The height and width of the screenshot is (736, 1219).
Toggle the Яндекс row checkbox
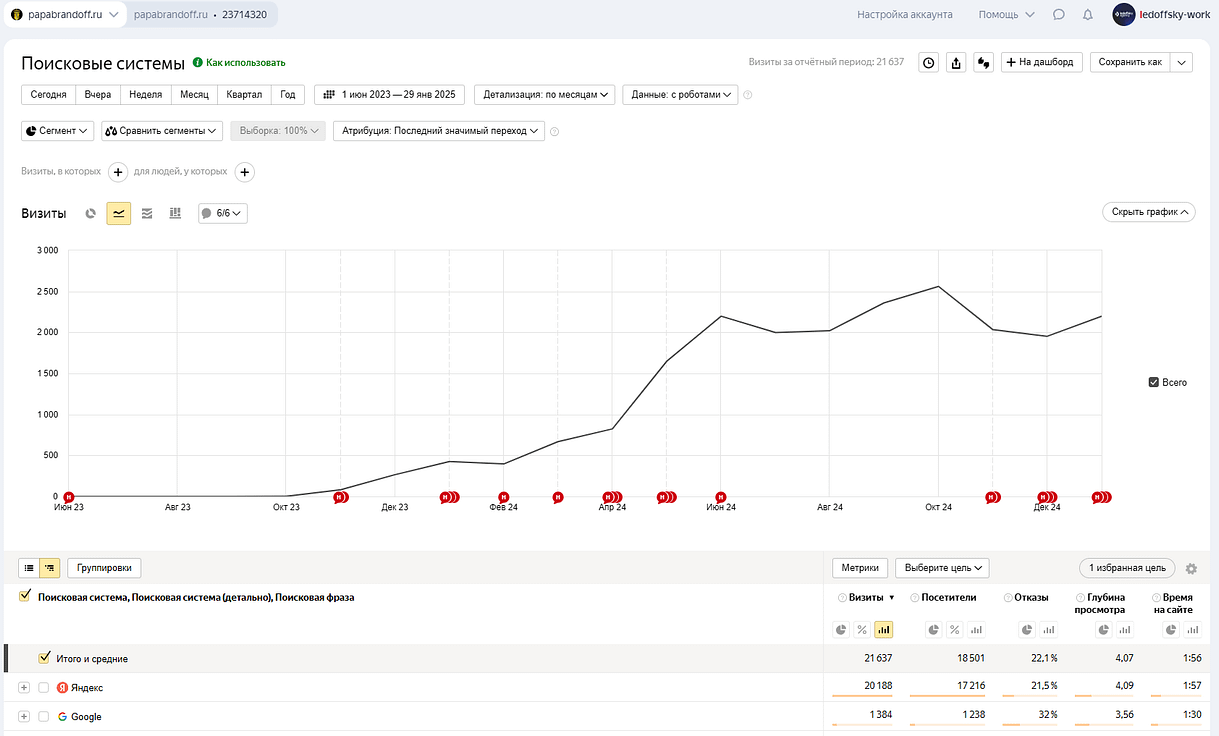pyautogui.click(x=43, y=688)
